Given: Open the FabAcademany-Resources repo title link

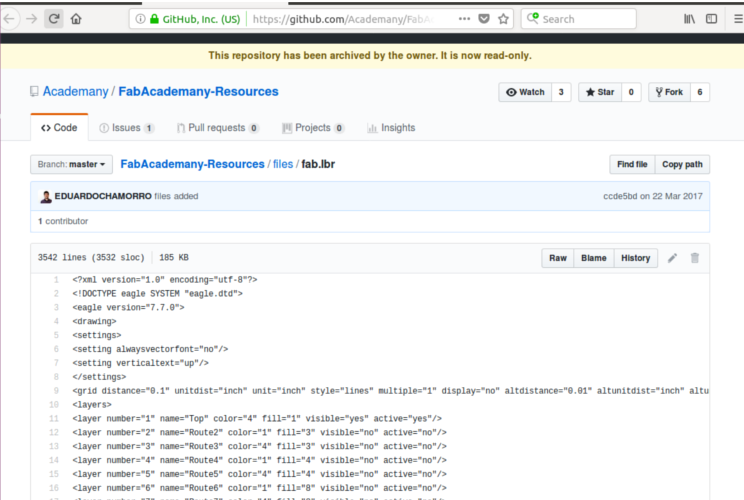Looking at the screenshot, I should (198, 91).
